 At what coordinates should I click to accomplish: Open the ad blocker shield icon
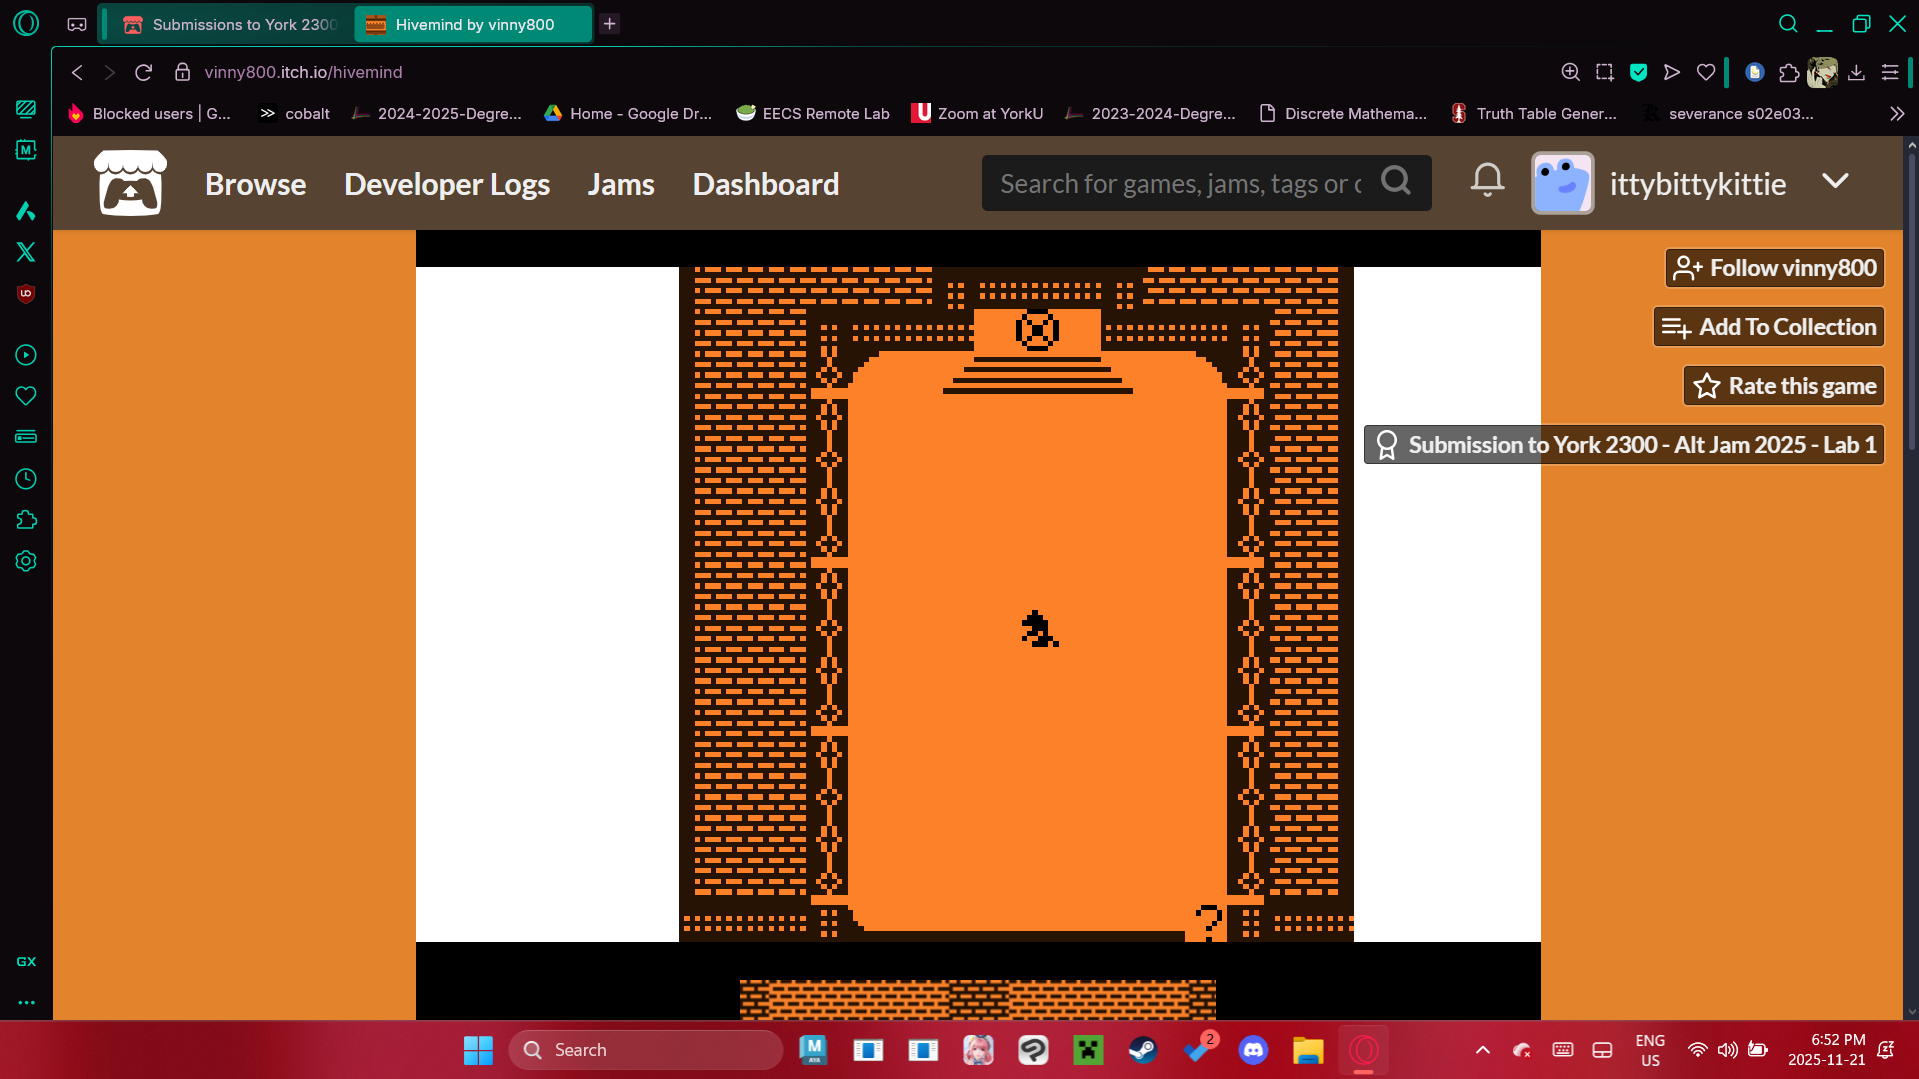coord(1638,72)
